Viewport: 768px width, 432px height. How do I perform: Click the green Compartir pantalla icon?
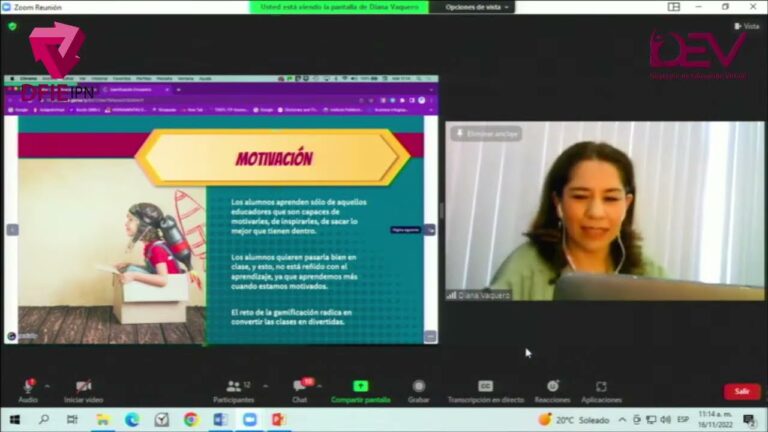pyautogui.click(x=360, y=387)
